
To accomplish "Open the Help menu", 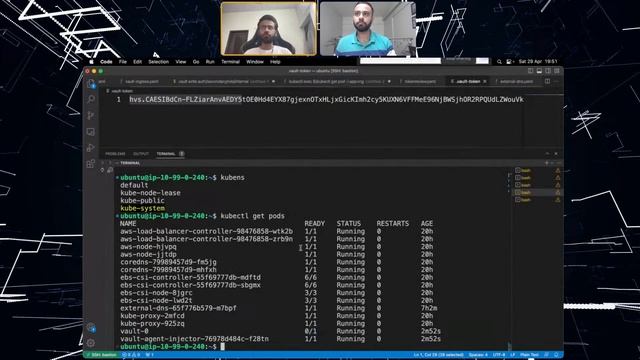I will point(275,62).
